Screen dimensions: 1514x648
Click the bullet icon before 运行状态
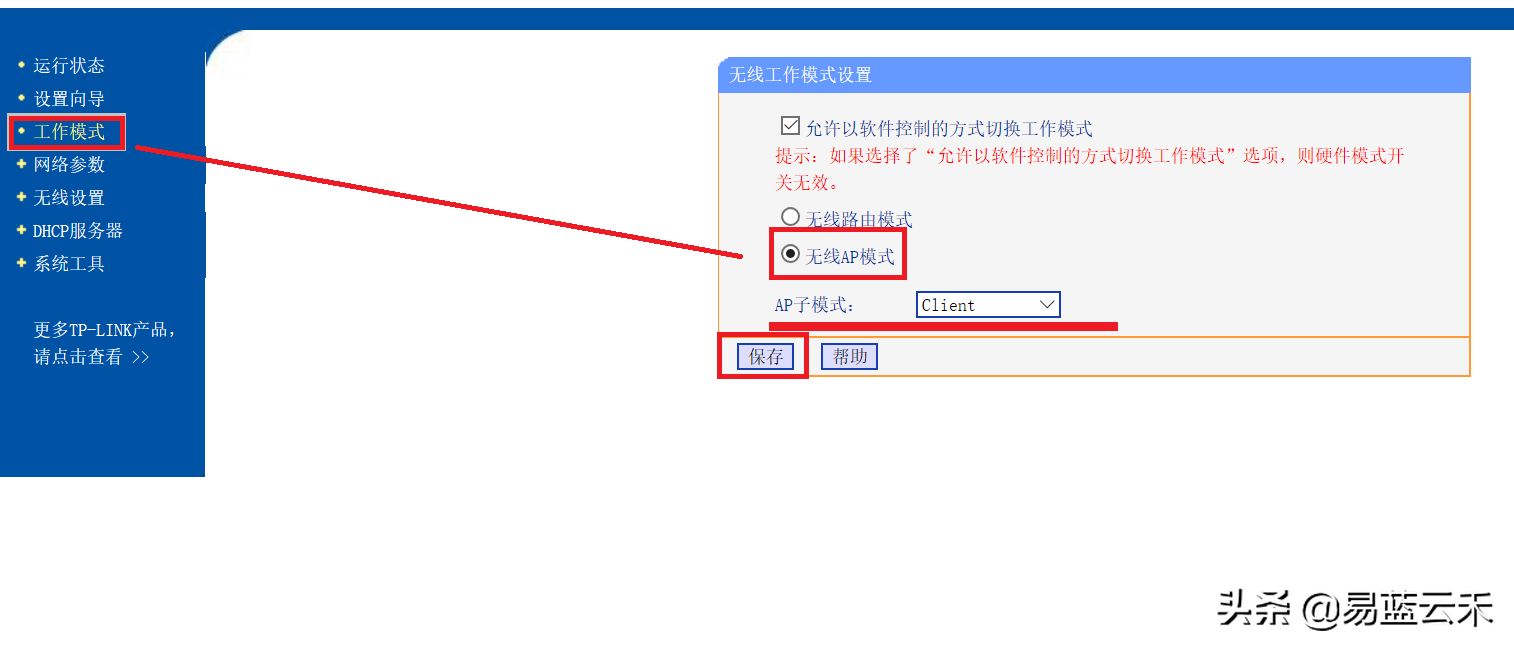[x=21, y=65]
